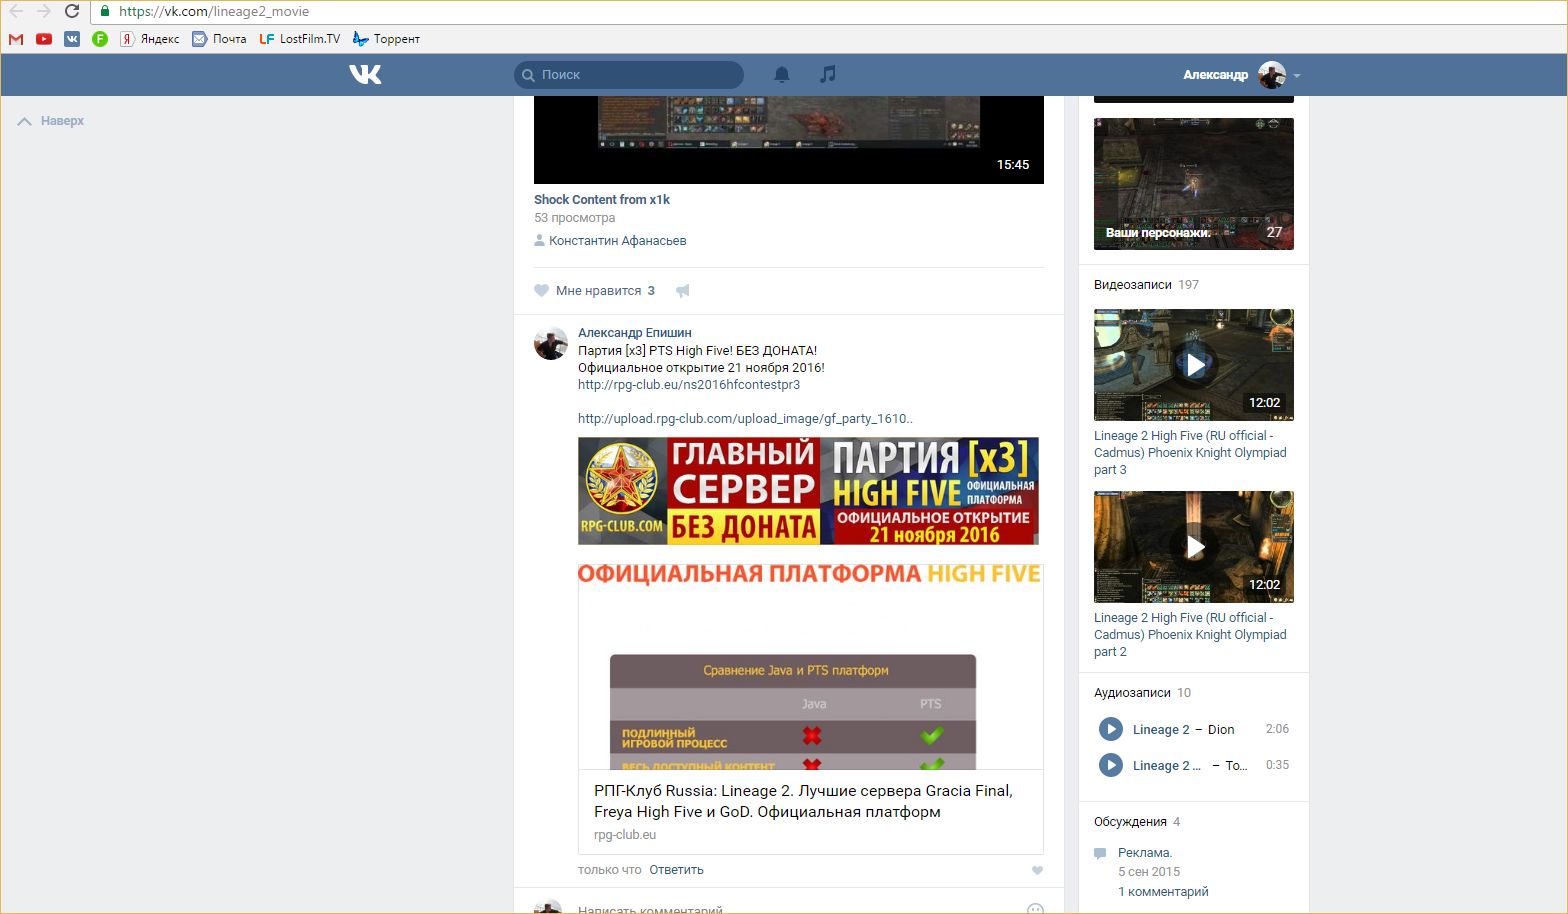Open the rpg-club.eu/ns2016hfcontestpr3 link
Viewport: 1568px width, 914px height.
[x=688, y=385]
